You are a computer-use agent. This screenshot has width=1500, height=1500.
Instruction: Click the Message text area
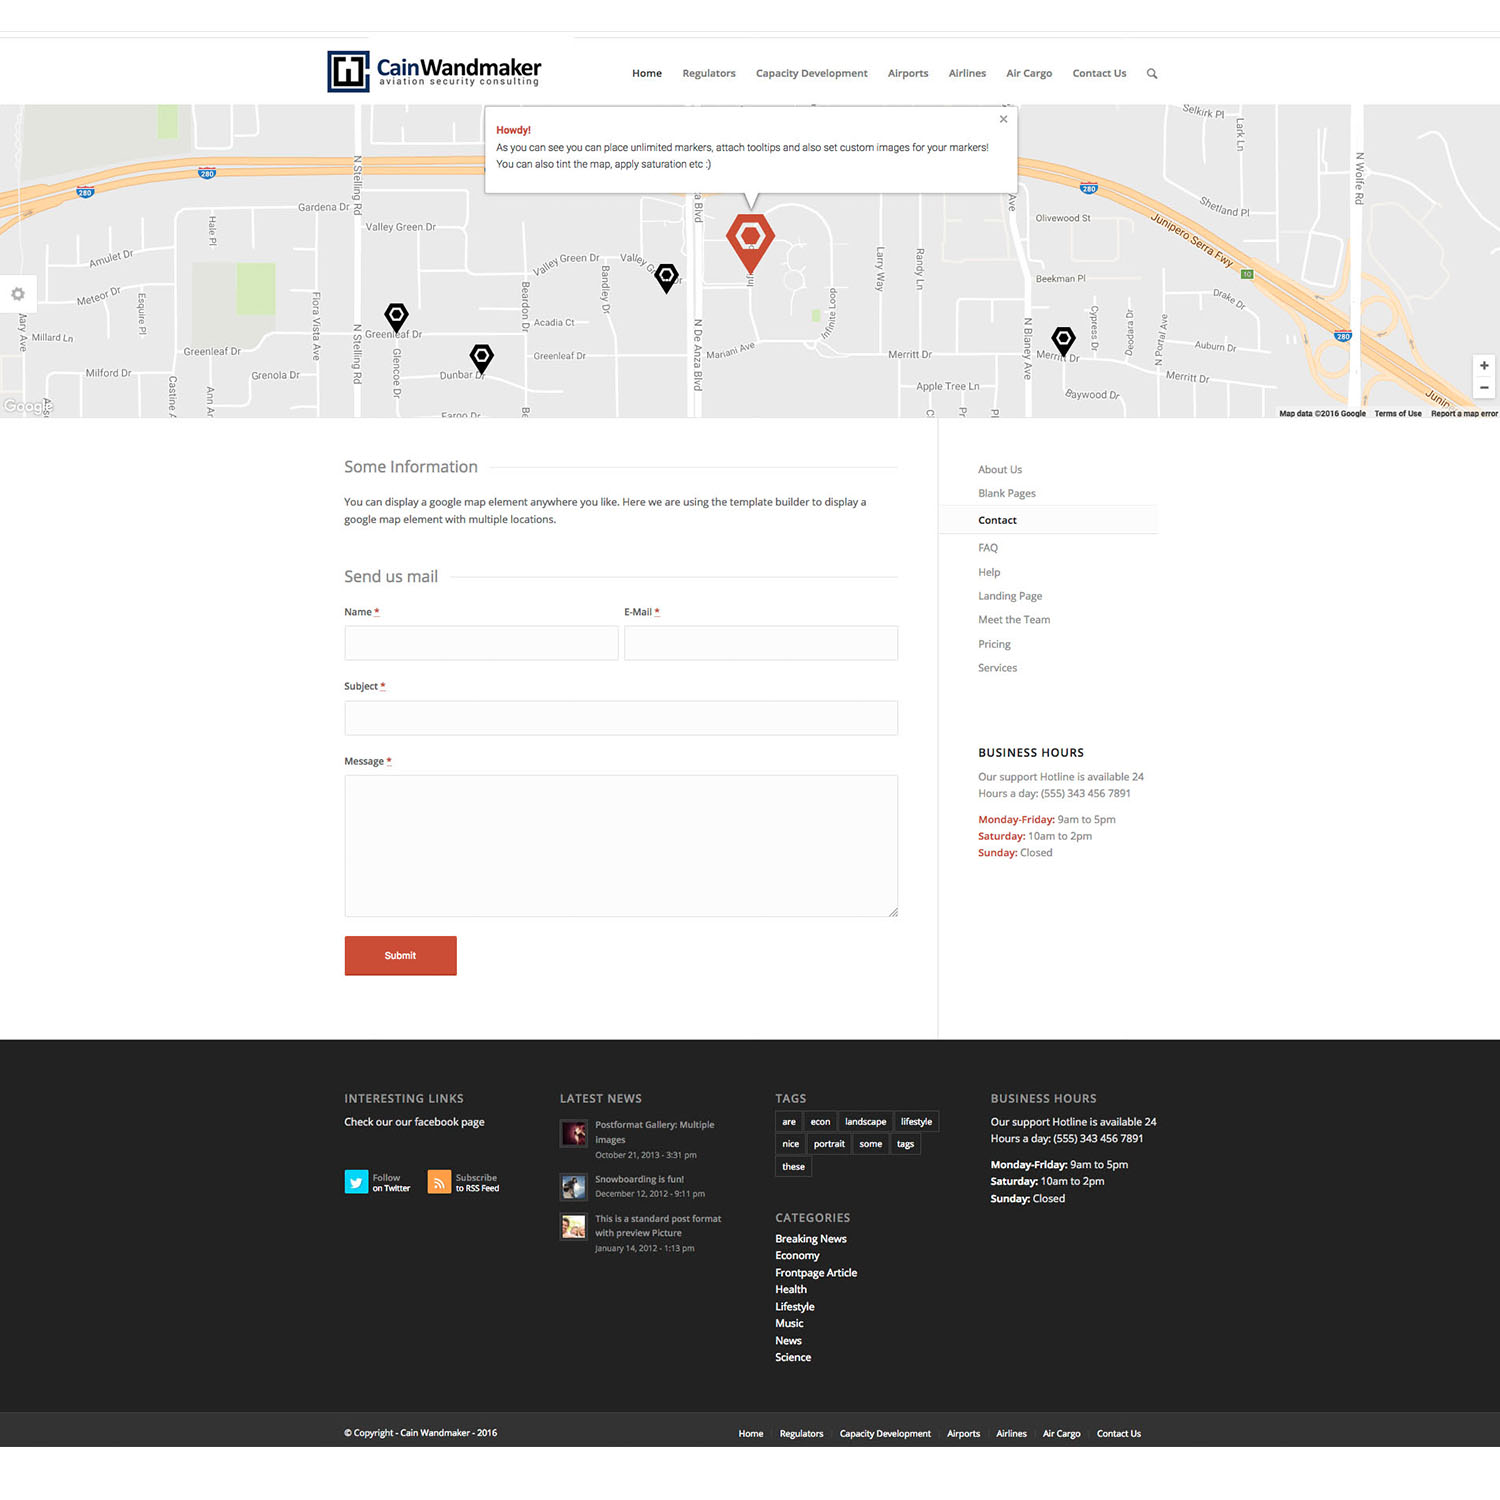[621, 846]
